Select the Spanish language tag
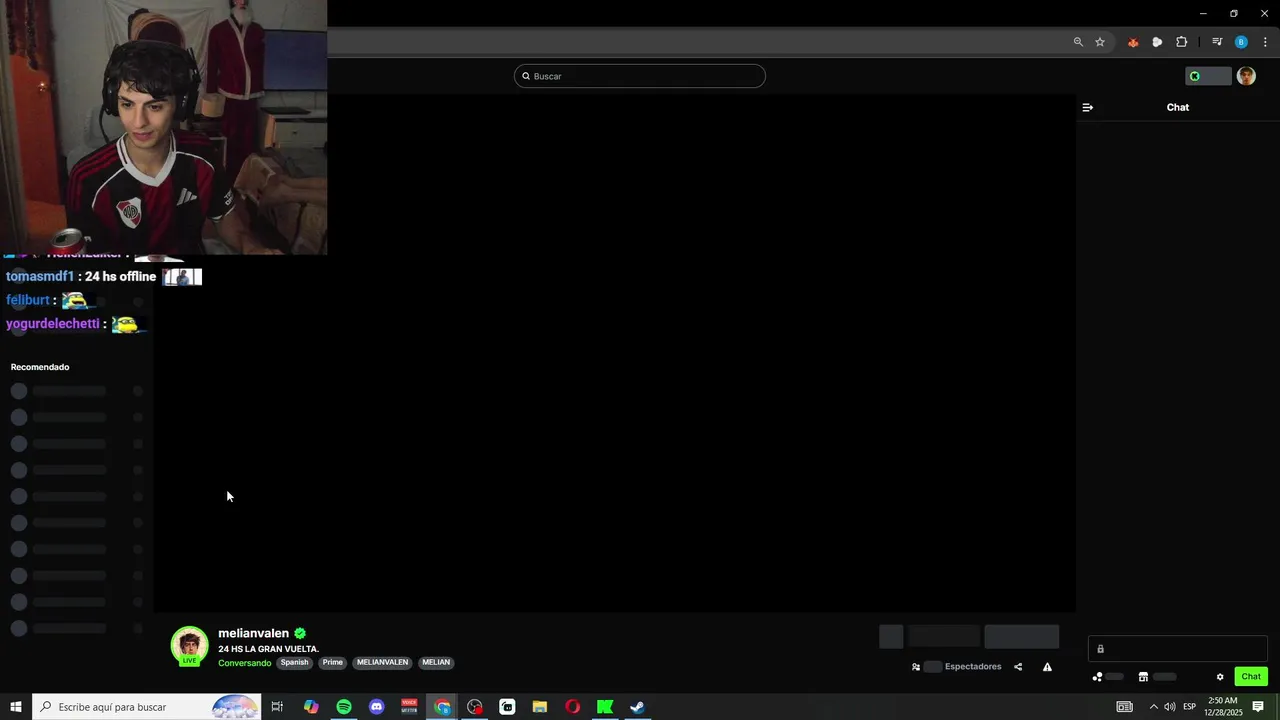This screenshot has width=1280, height=720. click(294, 662)
